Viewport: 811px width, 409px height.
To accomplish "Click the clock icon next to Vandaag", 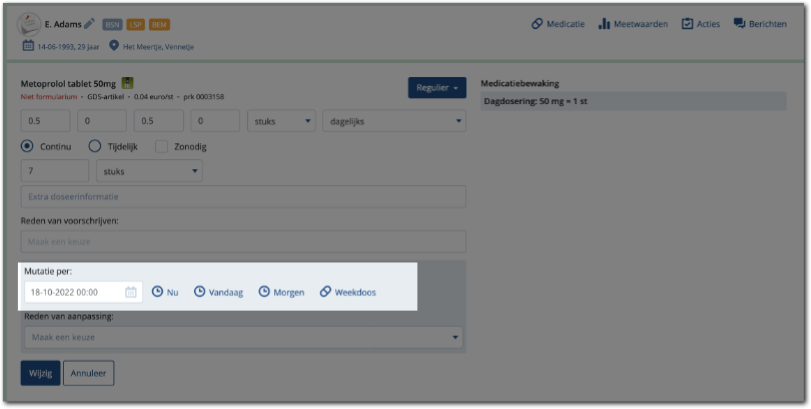I will click(200, 292).
